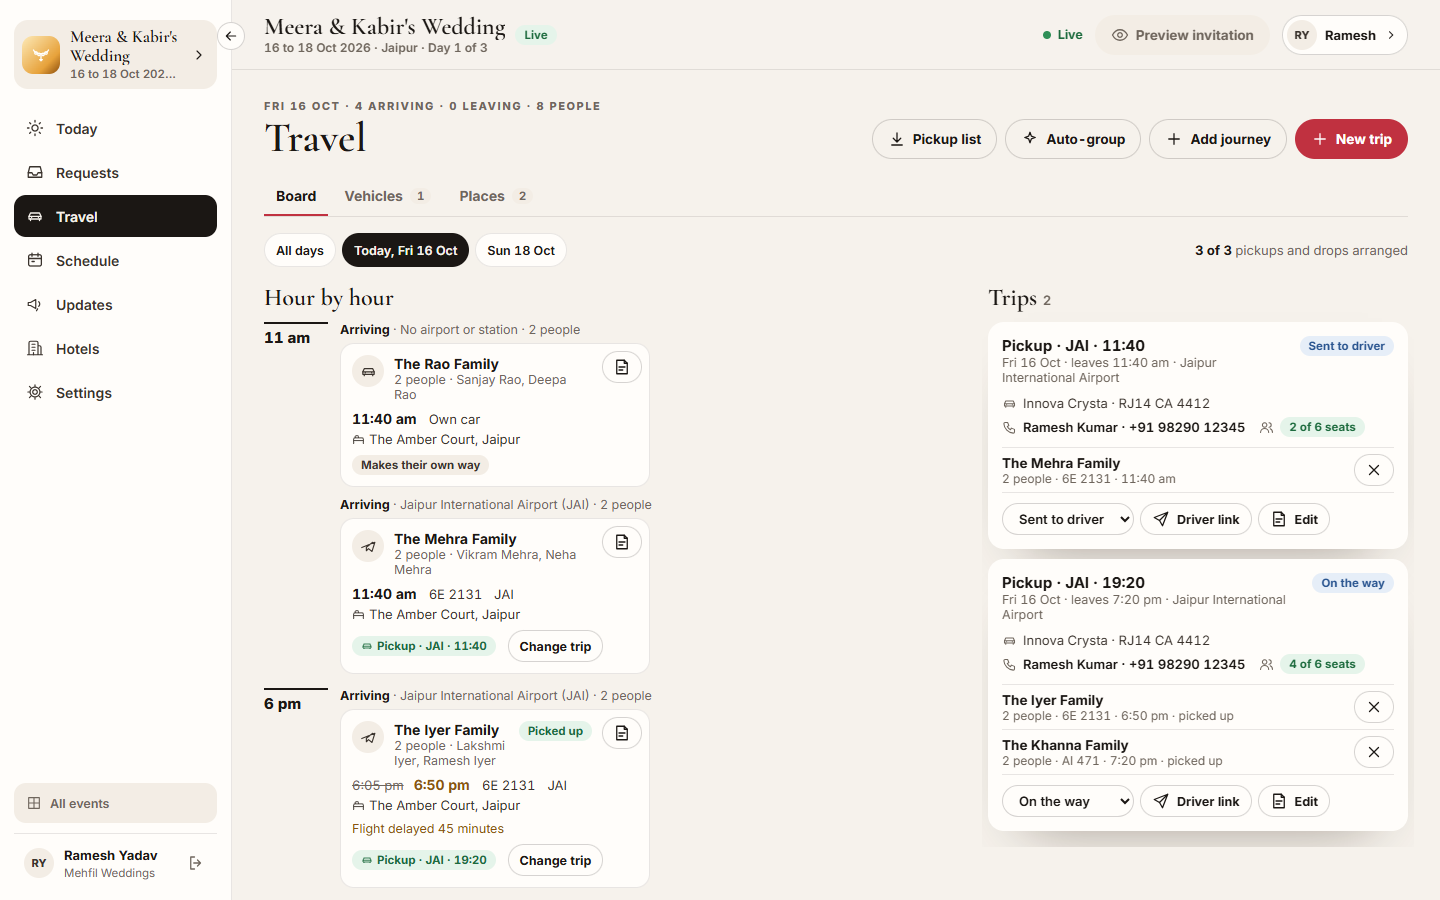This screenshot has width=1440, height=900.
Task: Click the log out icon beside Ramesh Yadav
Action: tap(196, 863)
